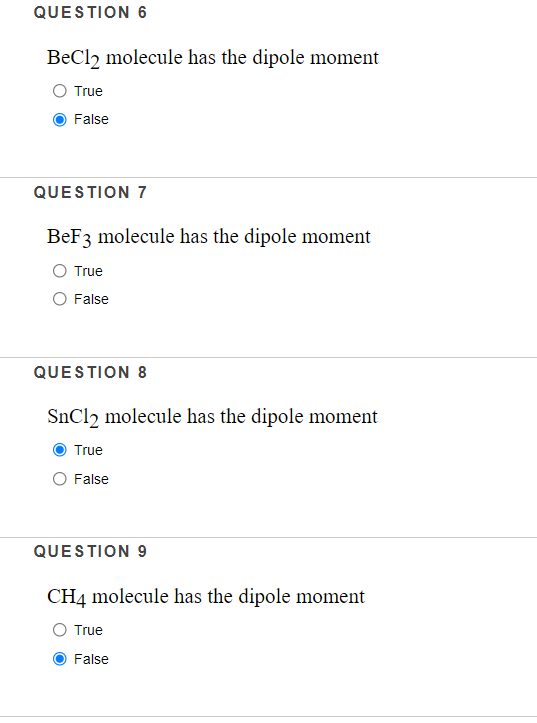The width and height of the screenshot is (537, 723).
Task: Click selected True radio circle for SnCl2 question
Action: 59,450
